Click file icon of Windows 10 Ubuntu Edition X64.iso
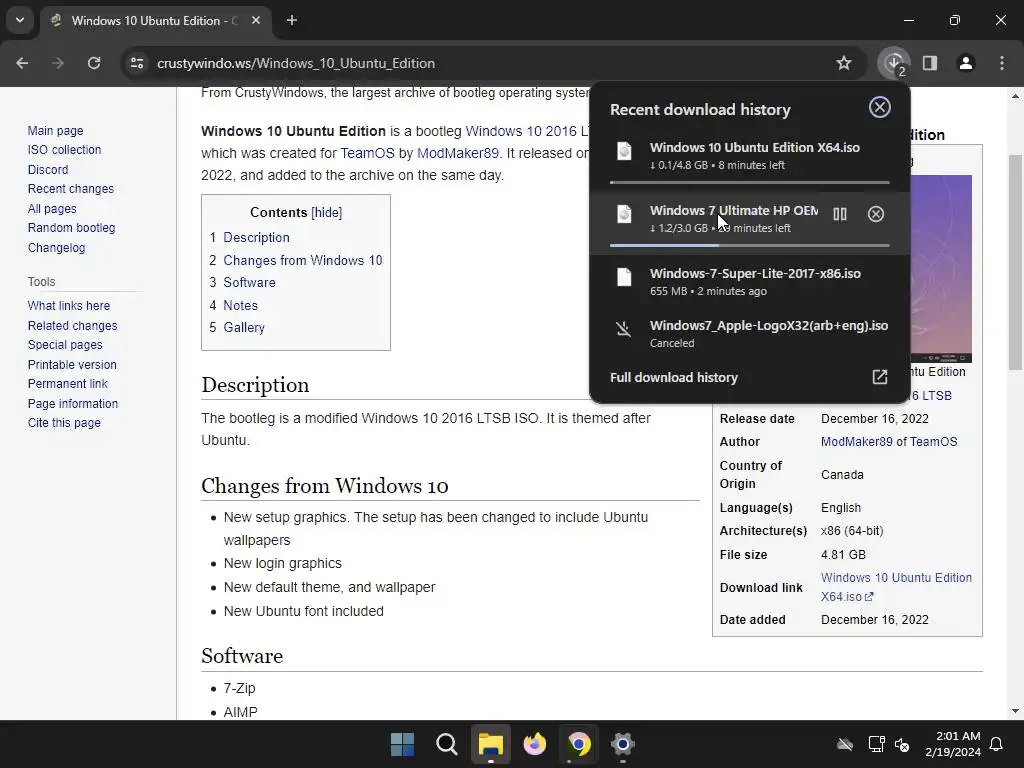The width and height of the screenshot is (1024, 768). [624, 151]
